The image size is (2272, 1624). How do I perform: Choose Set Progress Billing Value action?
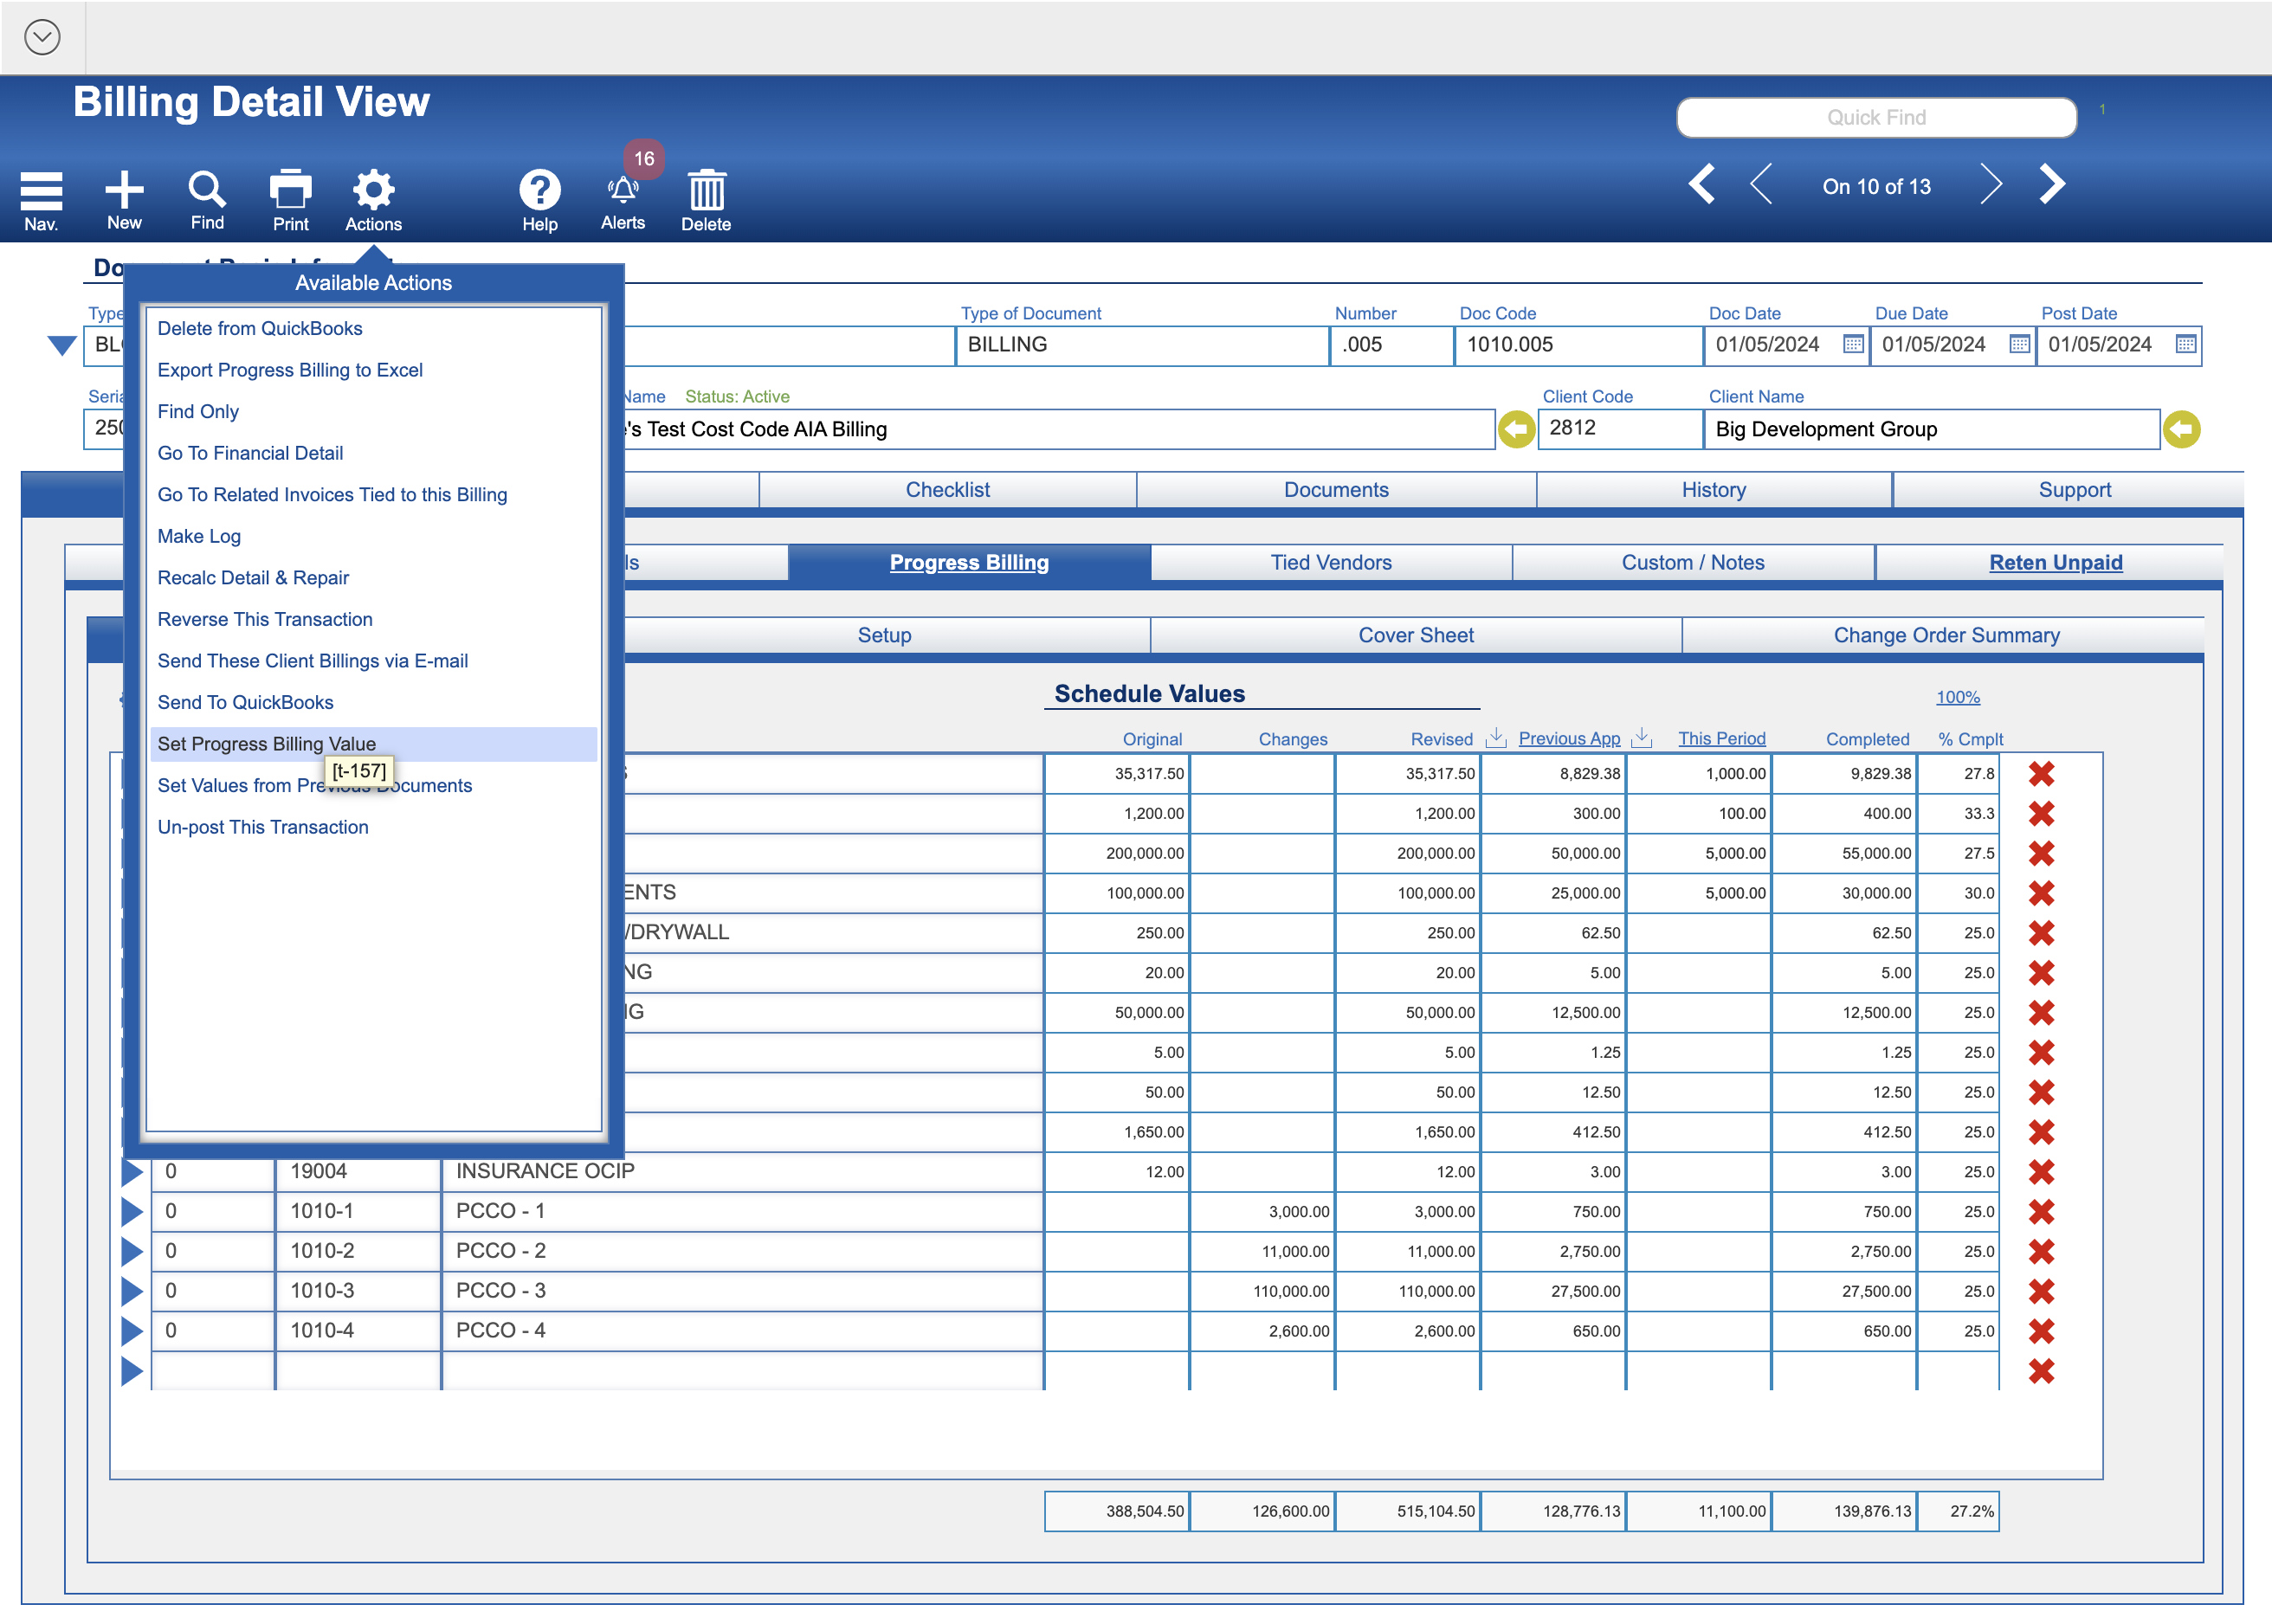tap(373, 744)
